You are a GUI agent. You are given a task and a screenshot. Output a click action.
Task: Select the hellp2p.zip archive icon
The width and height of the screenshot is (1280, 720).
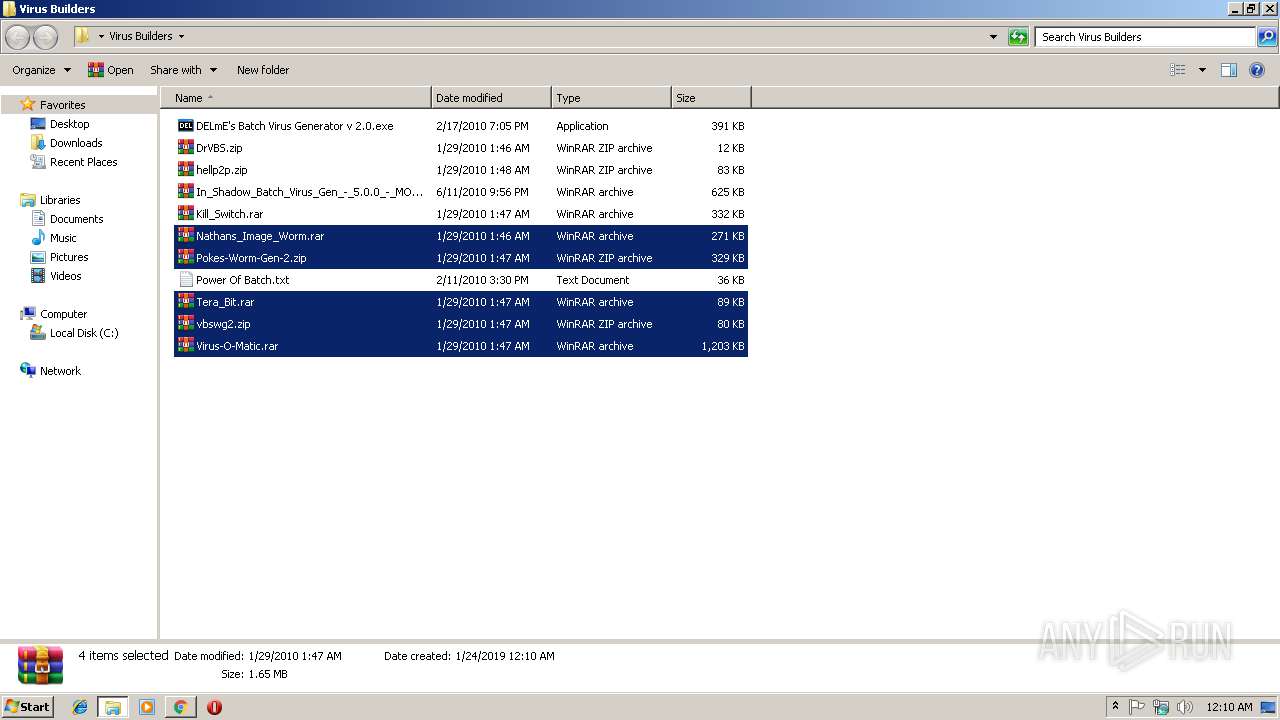click(185, 170)
